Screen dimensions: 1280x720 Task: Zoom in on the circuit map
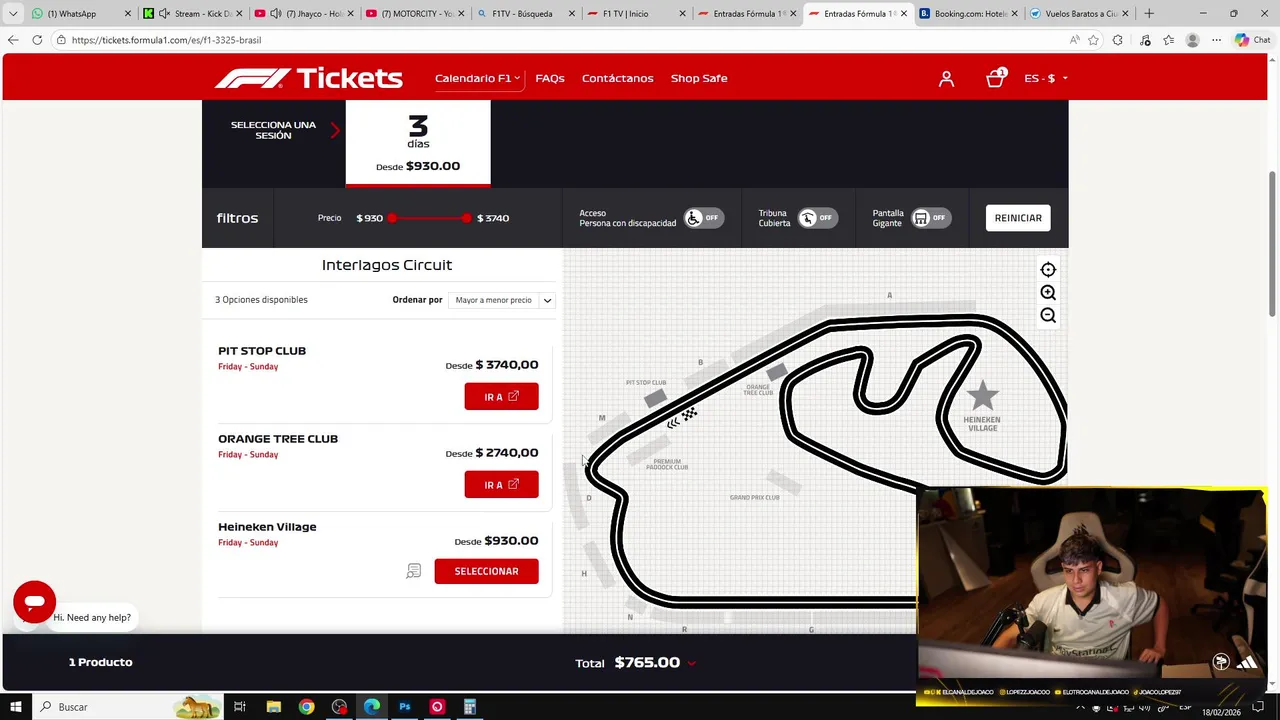coord(1048,293)
